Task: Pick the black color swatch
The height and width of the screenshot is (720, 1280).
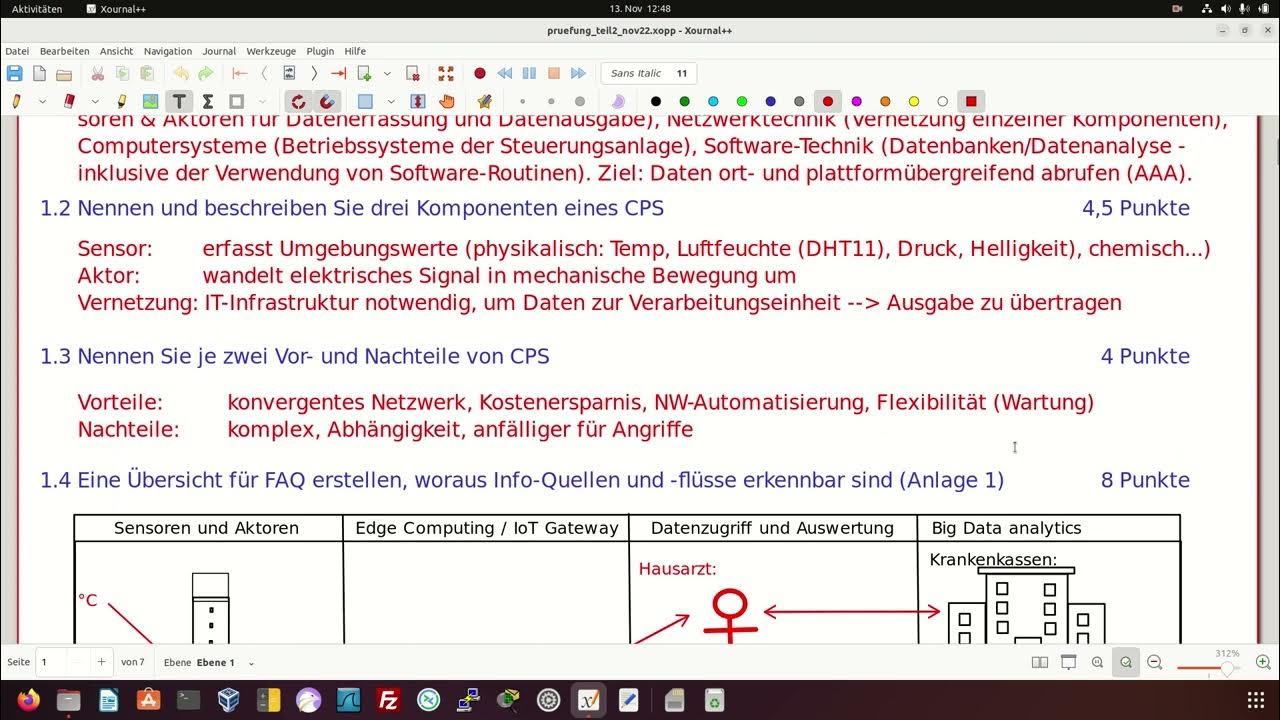Action: pyautogui.click(x=656, y=101)
